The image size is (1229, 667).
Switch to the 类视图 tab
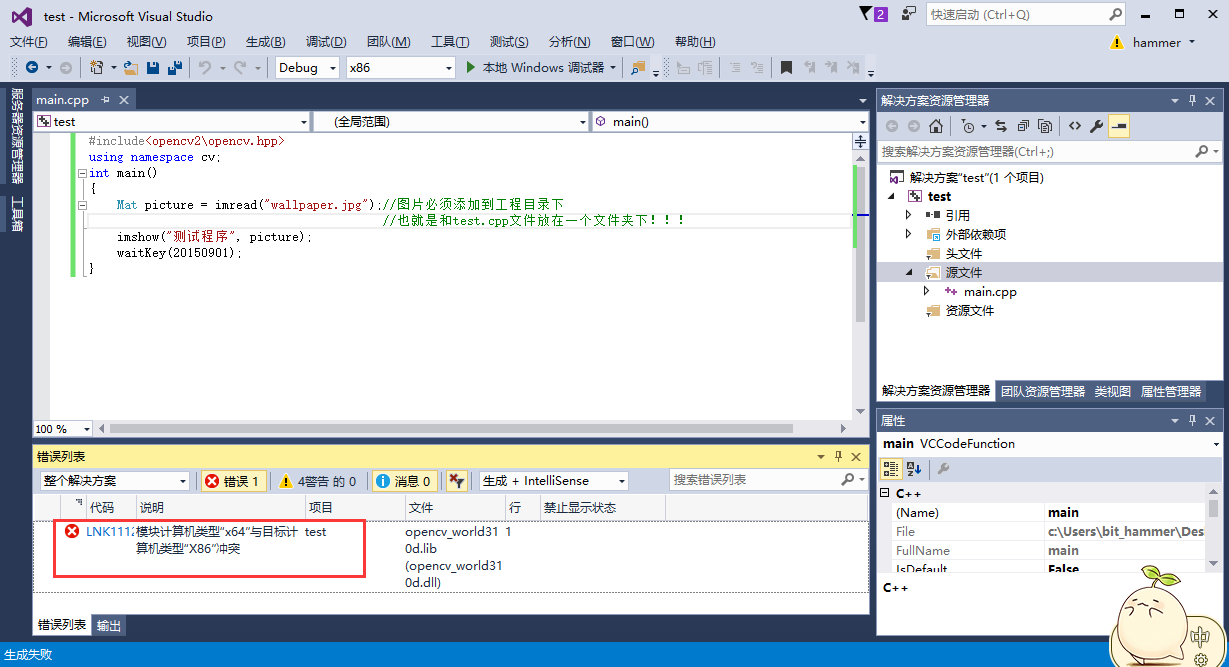[1112, 391]
